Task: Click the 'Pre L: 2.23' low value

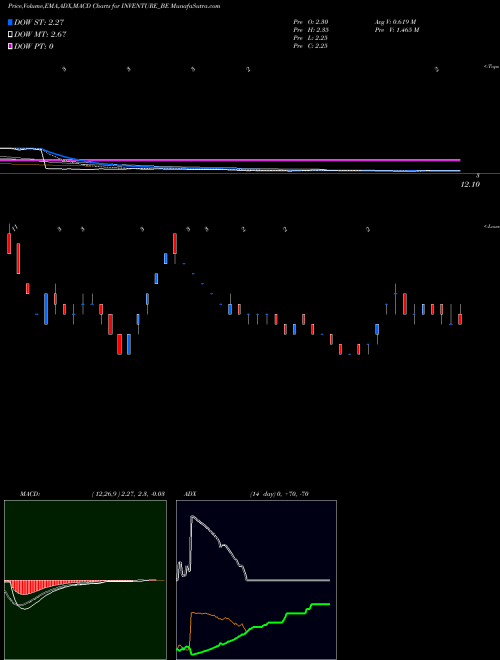Action: pyautogui.click(x=311, y=38)
